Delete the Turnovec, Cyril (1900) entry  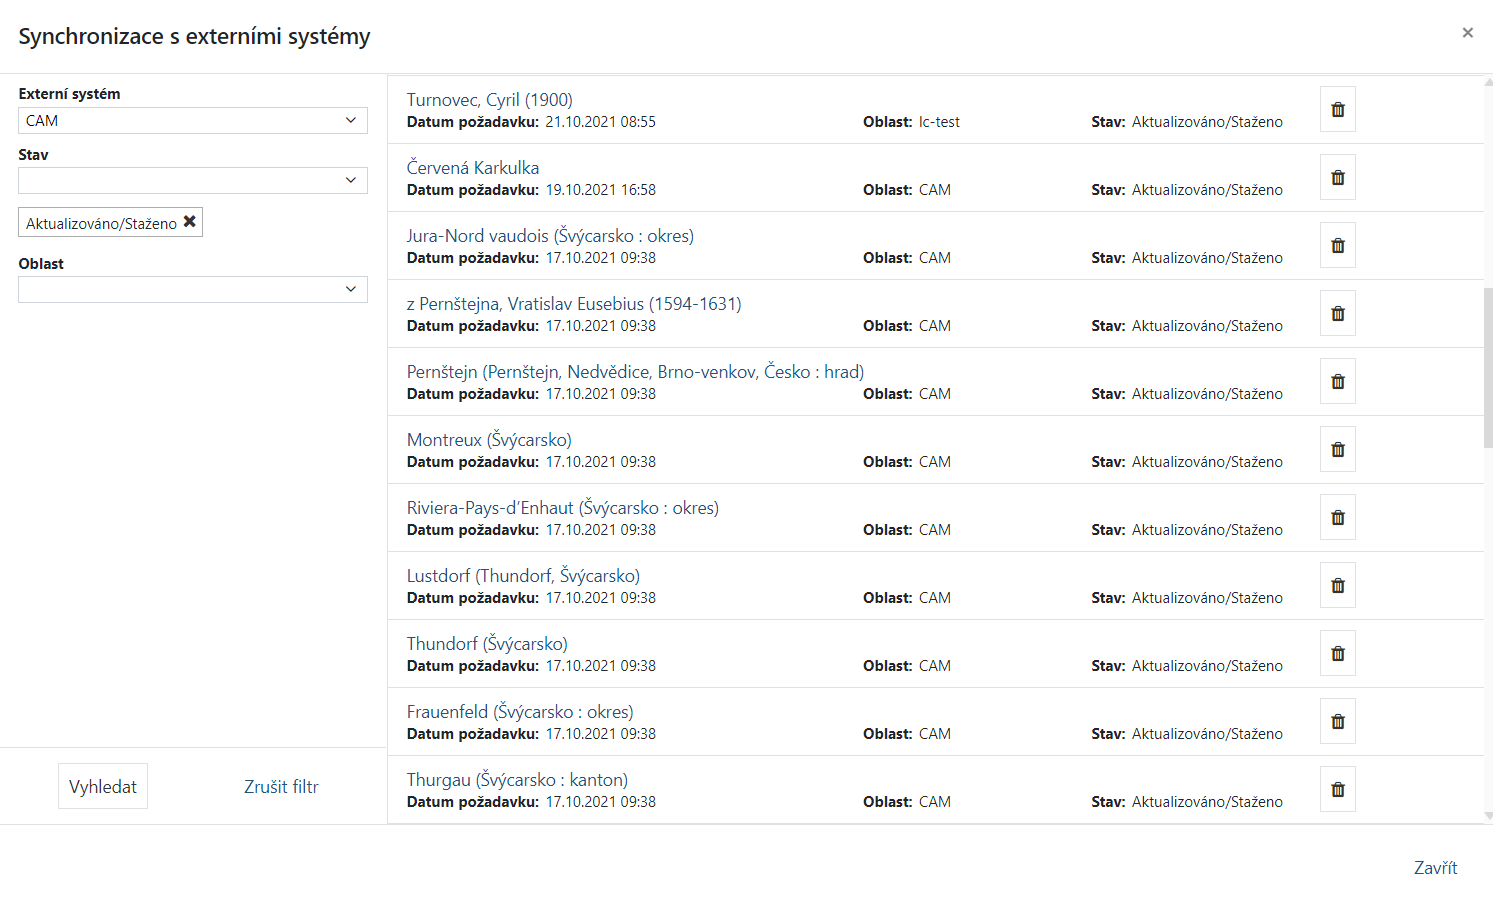1337,110
